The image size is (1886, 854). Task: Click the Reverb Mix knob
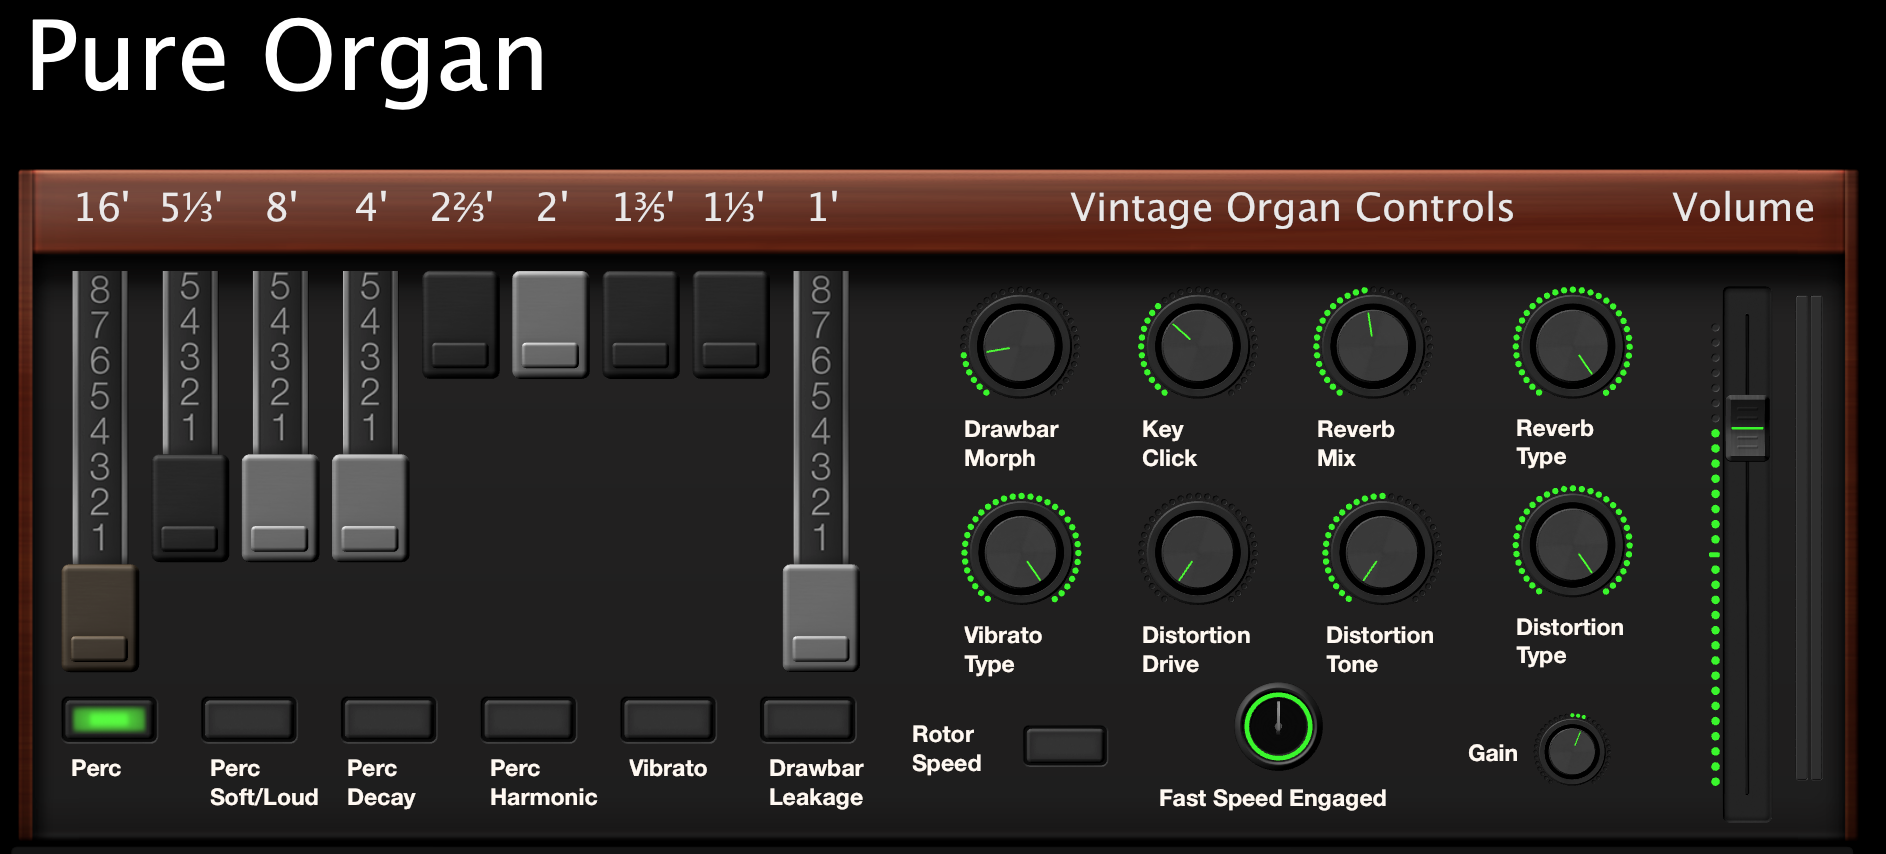1372,346
